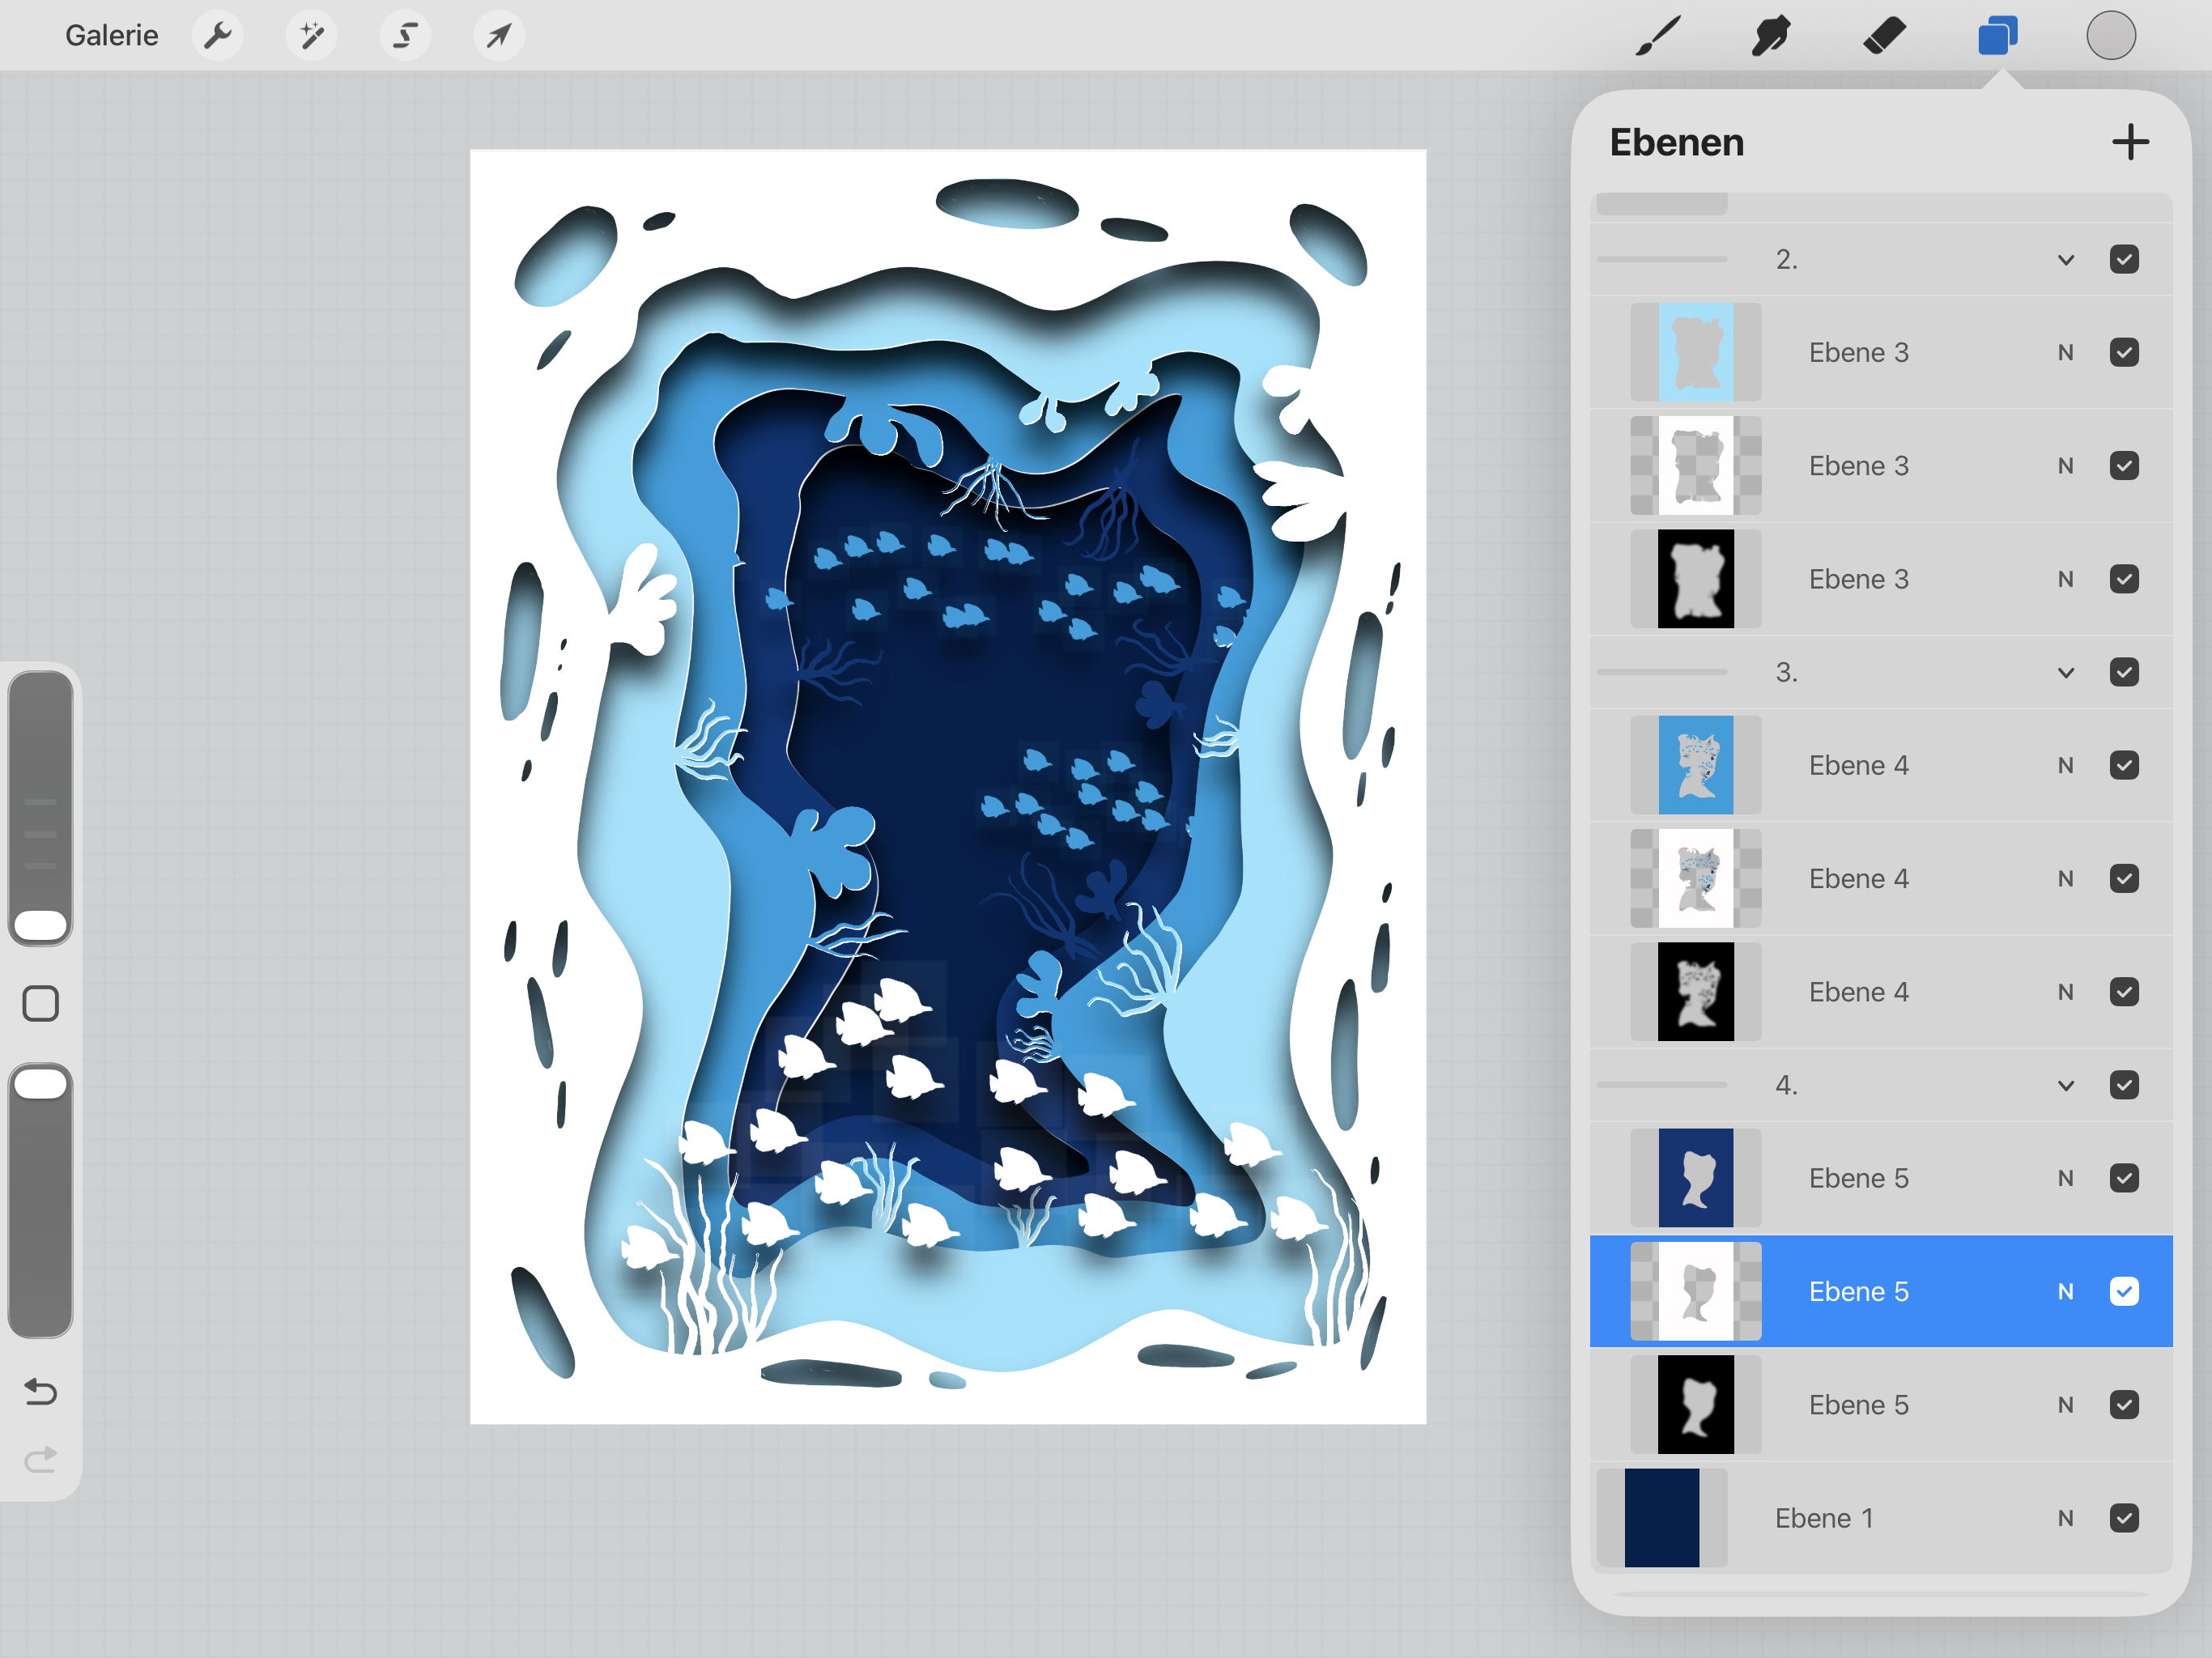Viewport: 2212px width, 1658px height.
Task: Adjust the brush size slider
Action: click(x=41, y=808)
